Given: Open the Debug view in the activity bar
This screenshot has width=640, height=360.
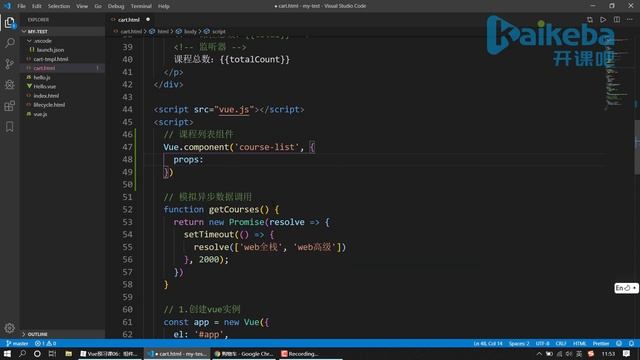Looking at the screenshot, I should pyautogui.click(x=10, y=84).
